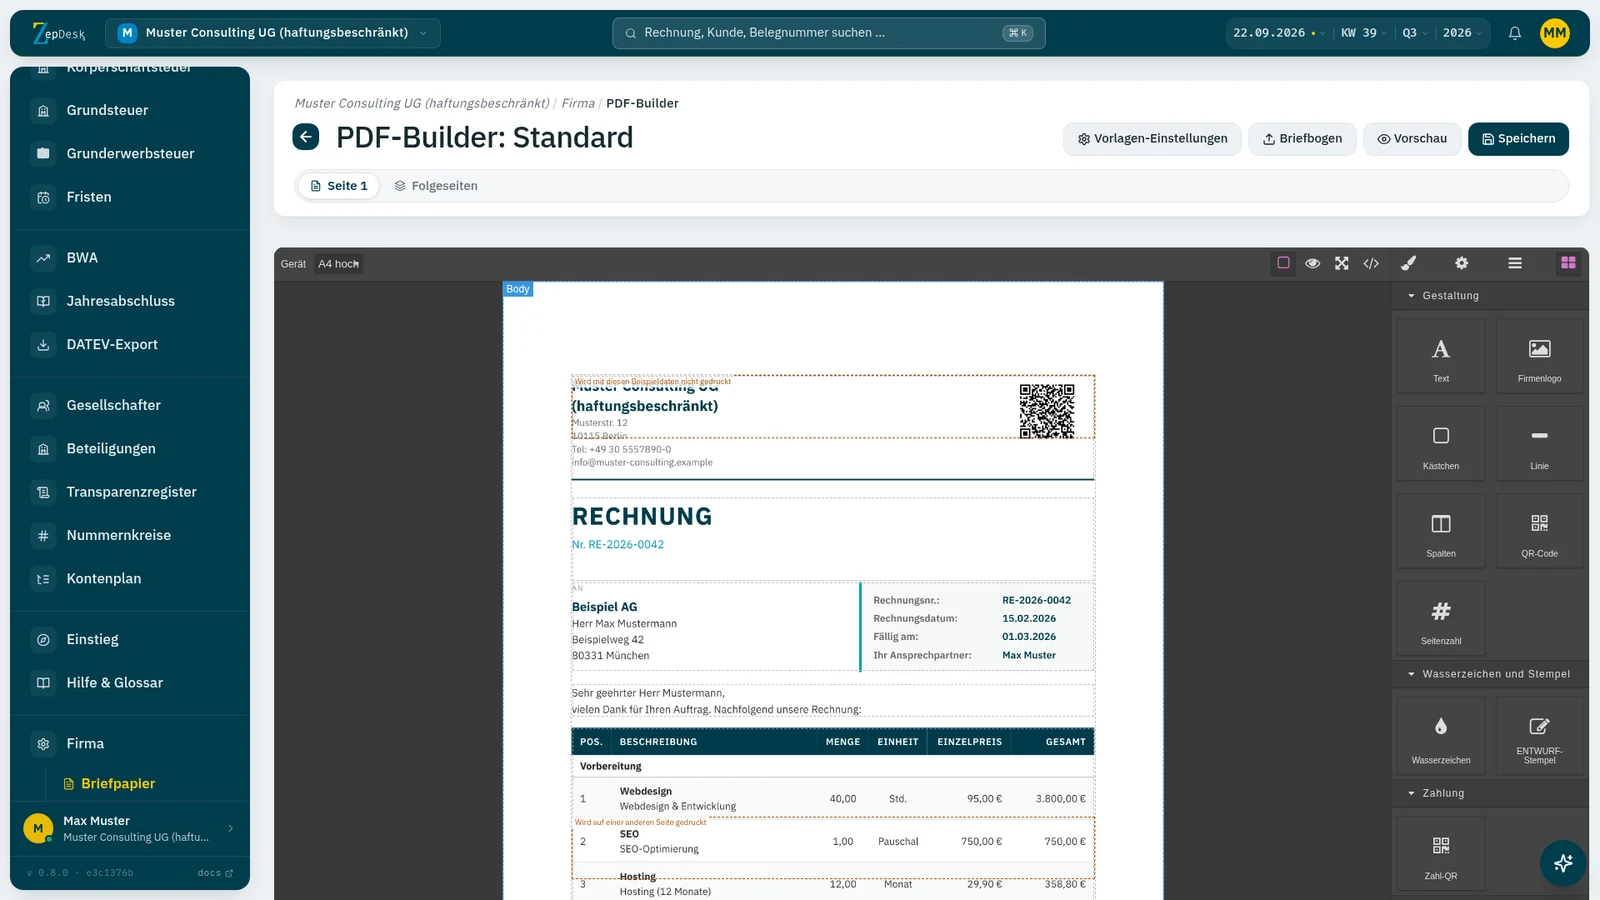This screenshot has width=1600, height=900.
Task: Collapse the Wasserzeichen und Stempel section
Action: pyautogui.click(x=1491, y=674)
